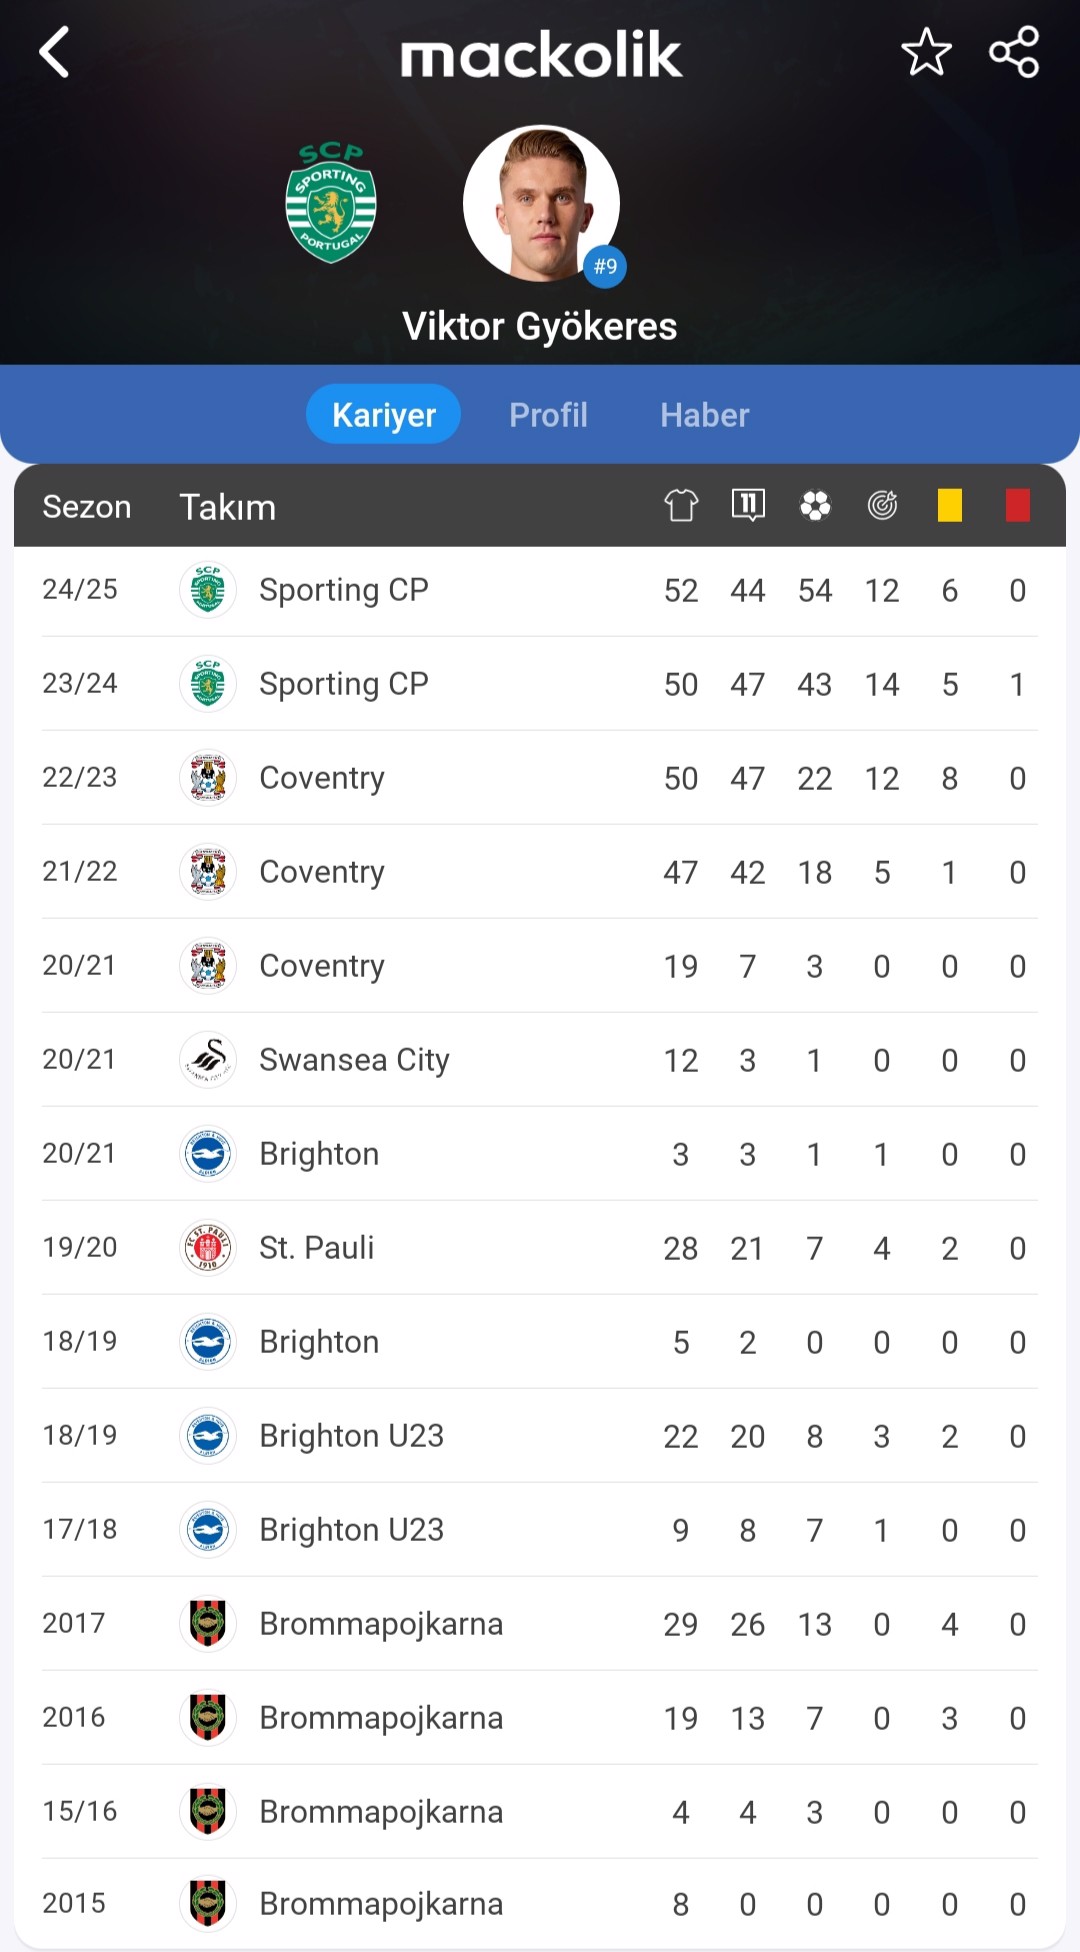This screenshot has height=1952, width=1080.
Task: Open the Haber tab
Action: click(x=704, y=414)
